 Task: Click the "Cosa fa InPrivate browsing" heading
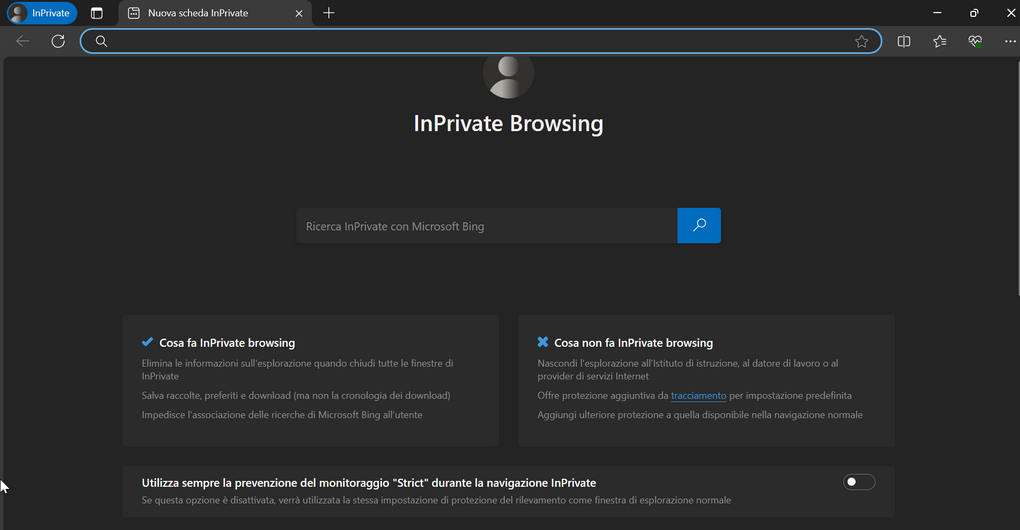[227, 343]
